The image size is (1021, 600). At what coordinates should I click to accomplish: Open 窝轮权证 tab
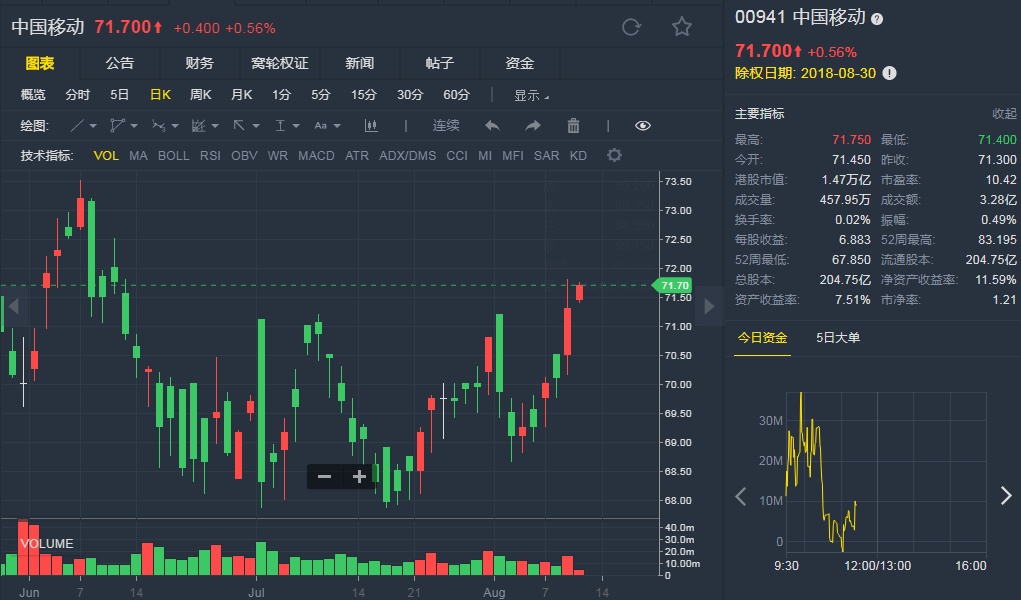(279, 63)
